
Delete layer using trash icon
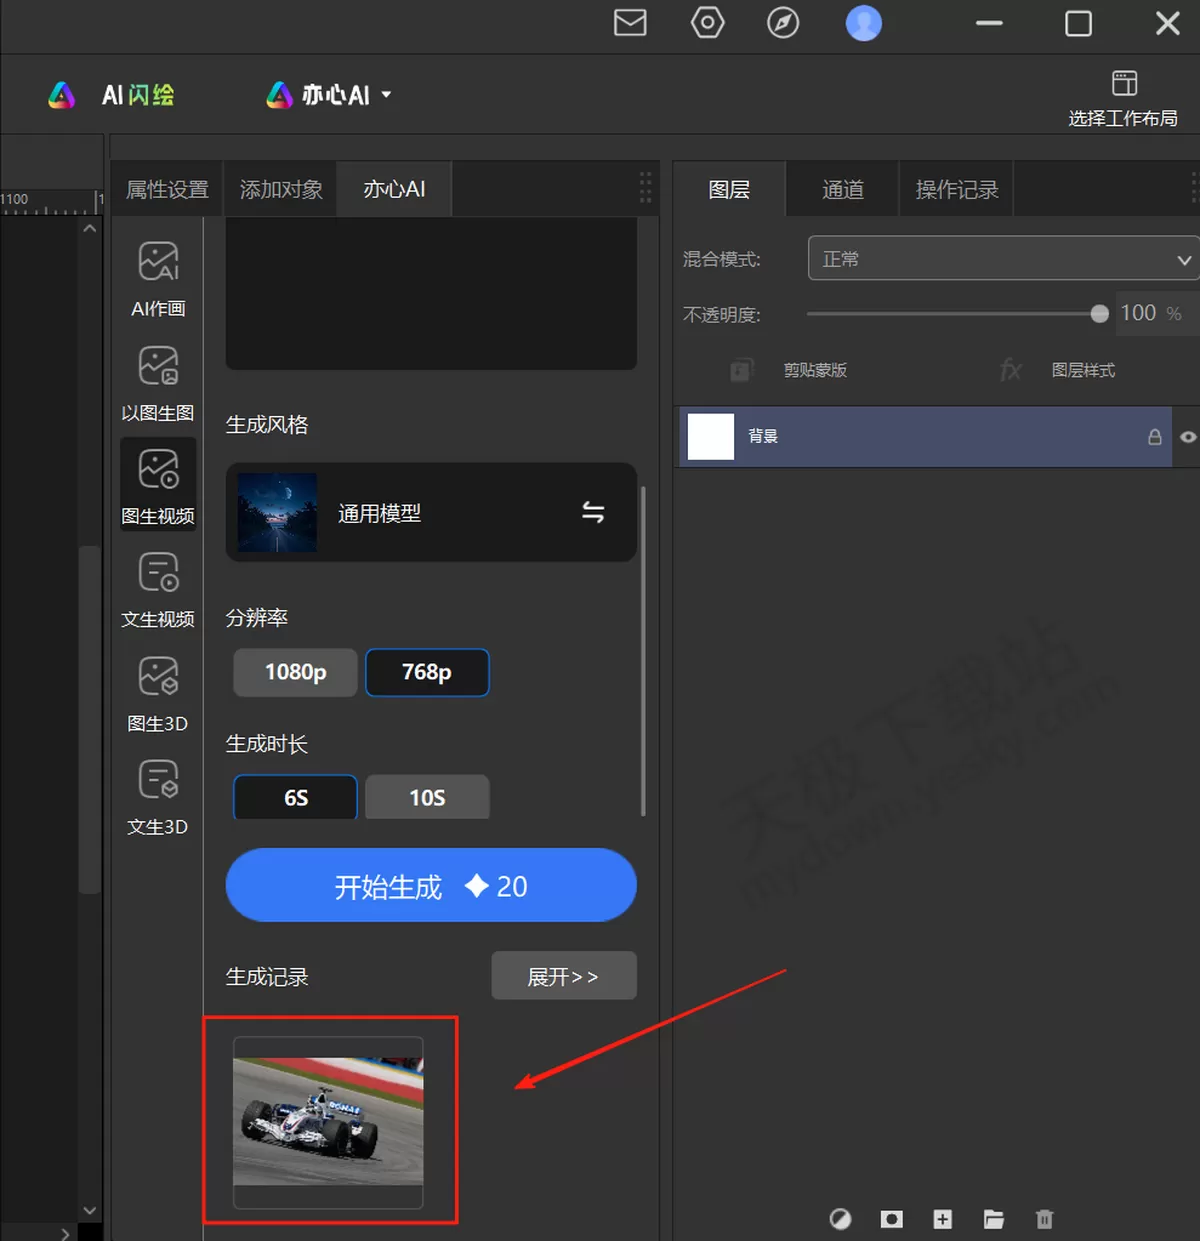click(x=1044, y=1219)
